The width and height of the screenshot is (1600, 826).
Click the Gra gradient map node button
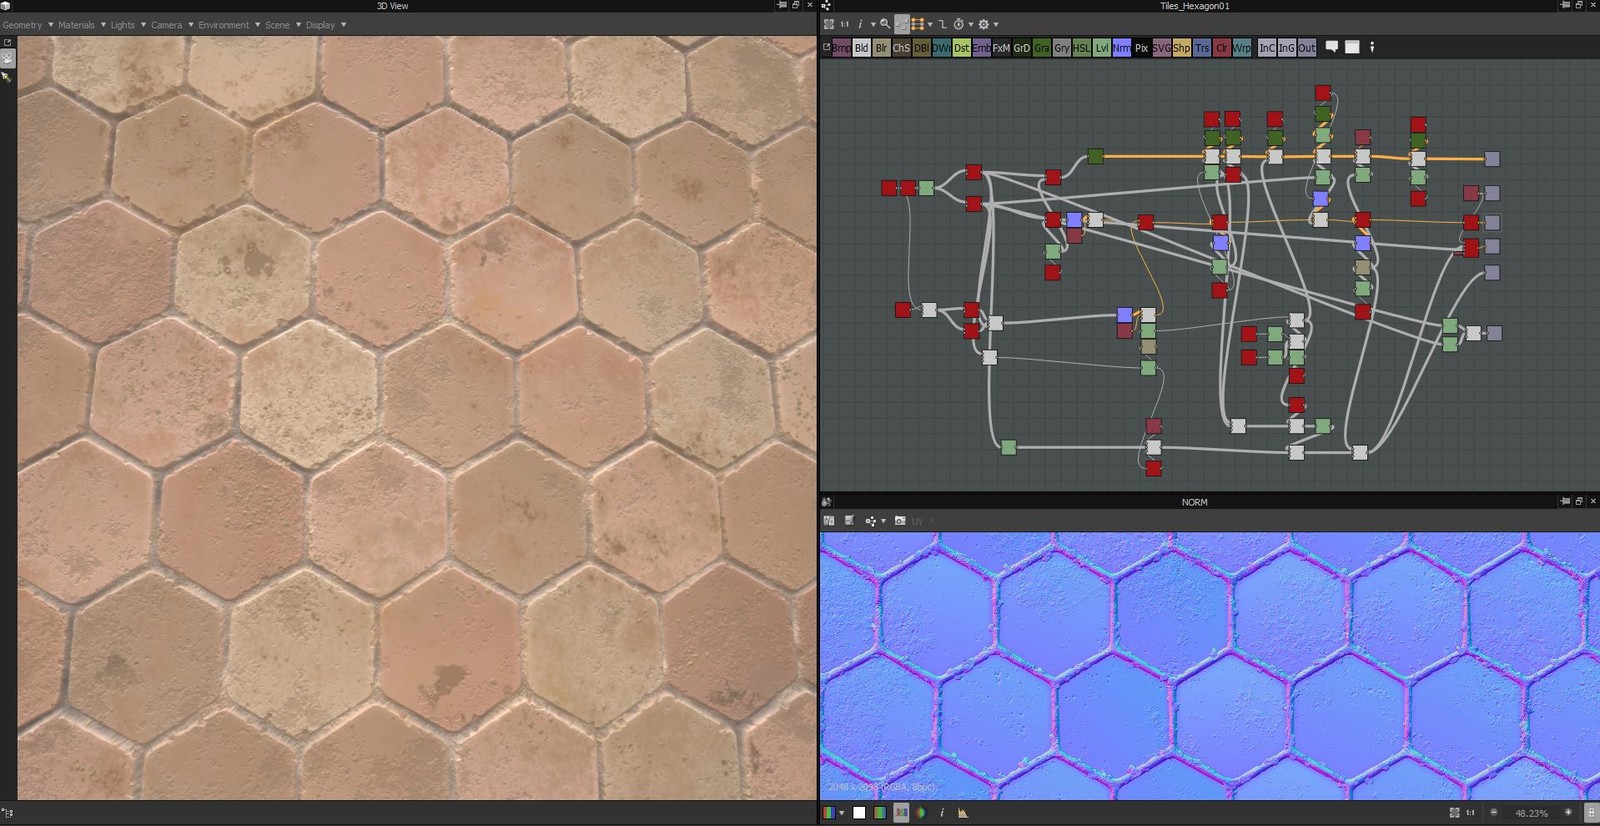(1041, 48)
